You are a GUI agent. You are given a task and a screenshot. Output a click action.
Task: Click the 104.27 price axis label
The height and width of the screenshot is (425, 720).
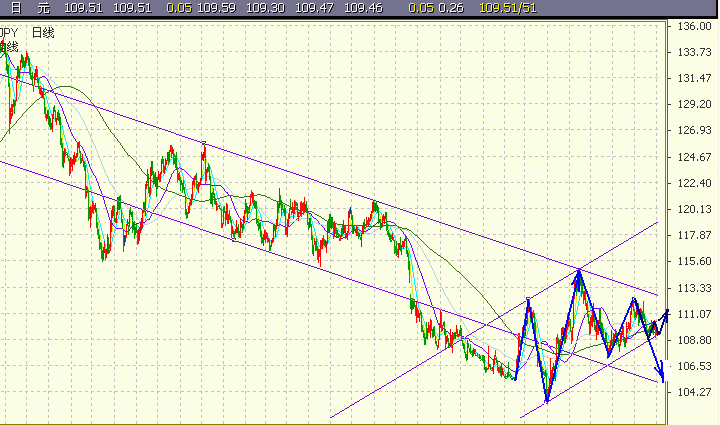[694, 392]
